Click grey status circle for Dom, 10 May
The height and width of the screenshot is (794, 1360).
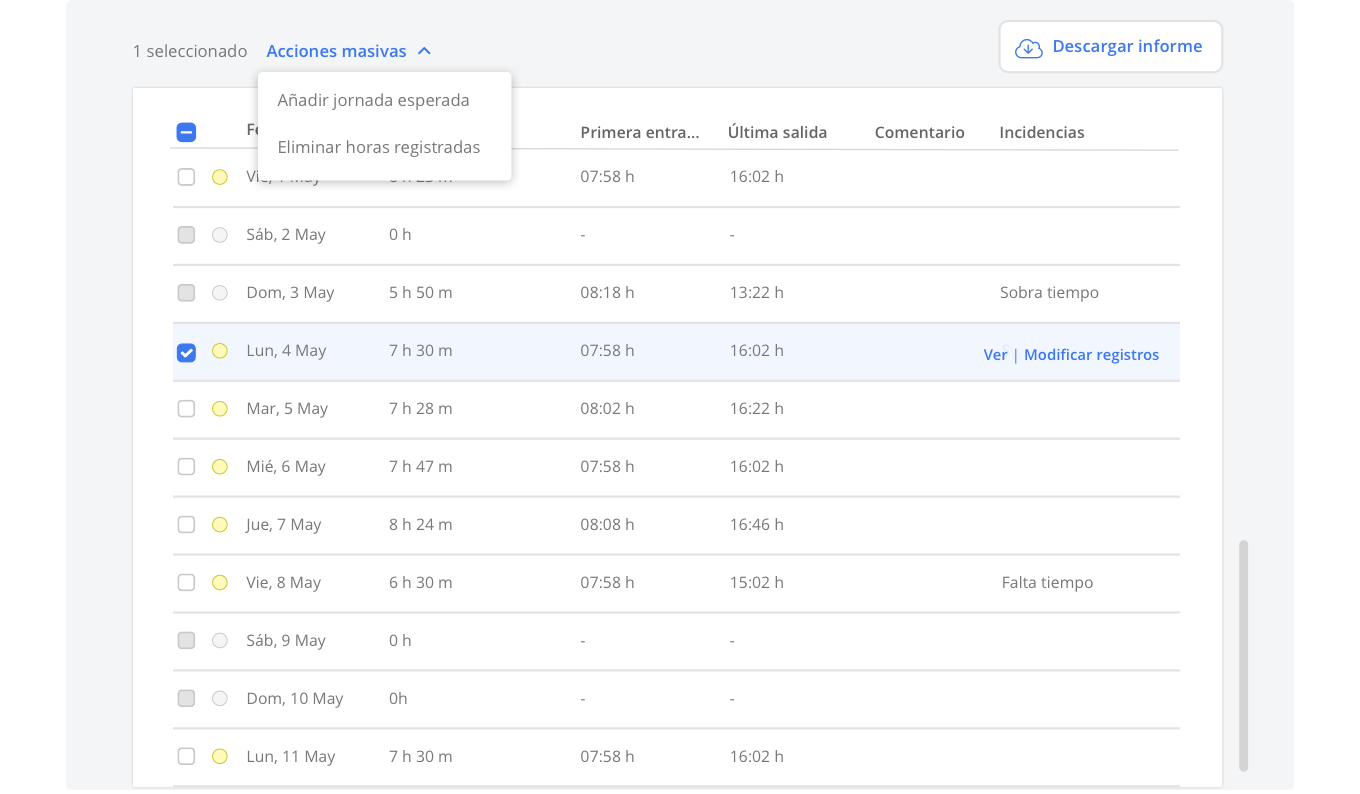220,699
